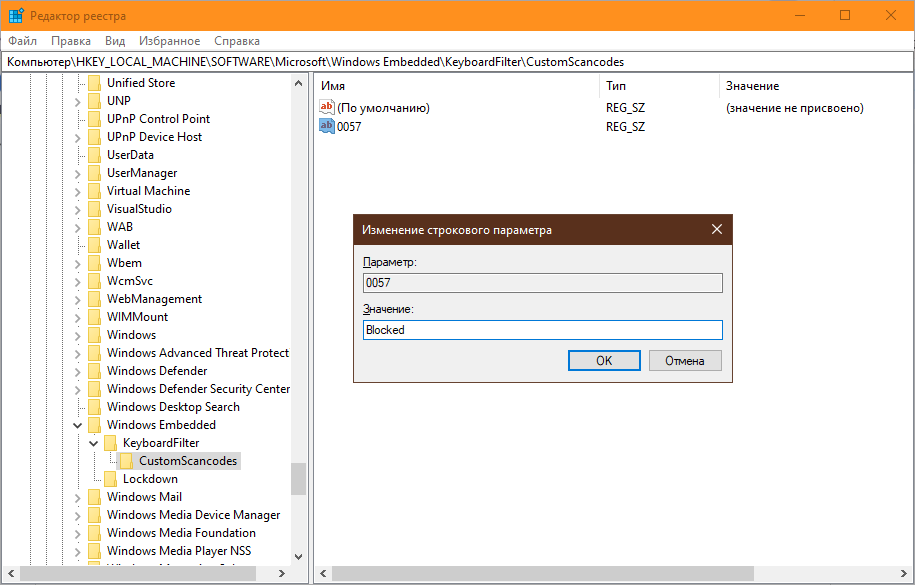
Task: Click the KeyboardFilter folder icon
Action: pos(110,443)
